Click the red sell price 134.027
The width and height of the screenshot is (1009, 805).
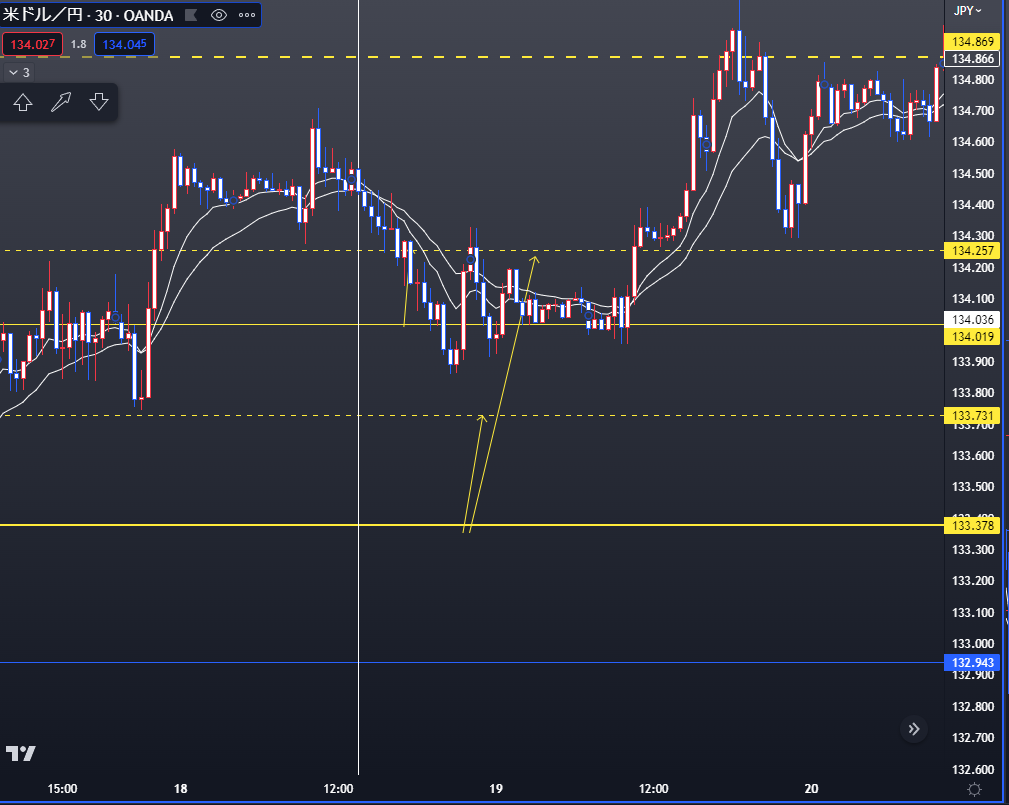point(32,44)
